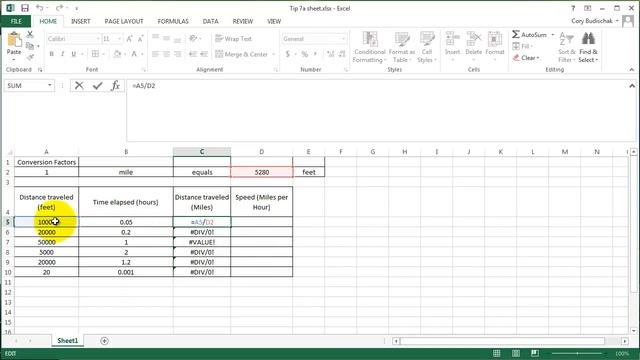Open the FILE tab
This screenshot has width=640, height=360.
pos(16,21)
